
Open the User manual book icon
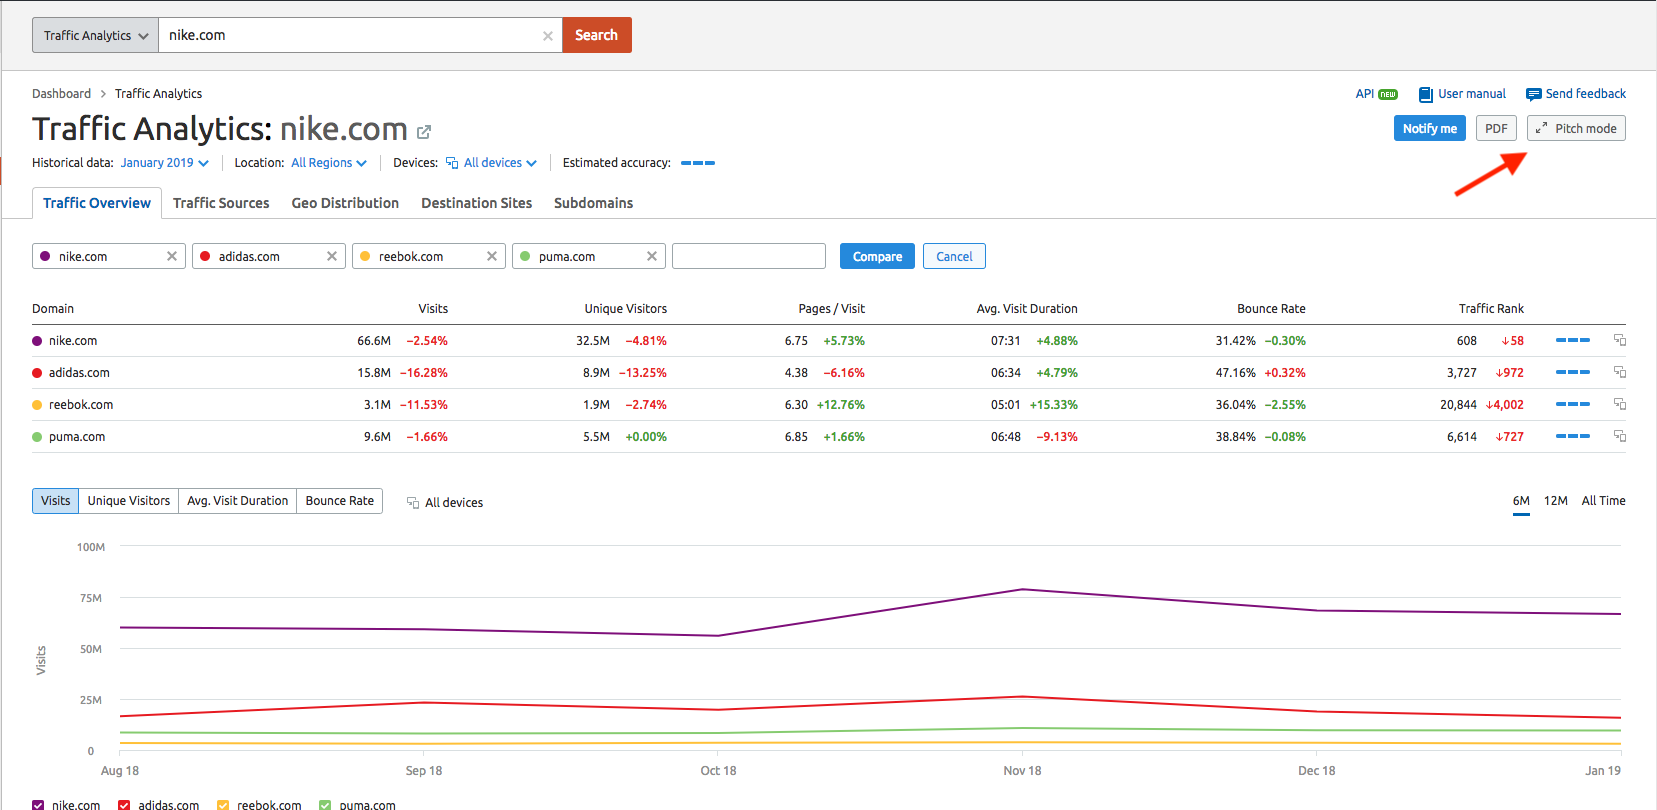(x=1426, y=94)
